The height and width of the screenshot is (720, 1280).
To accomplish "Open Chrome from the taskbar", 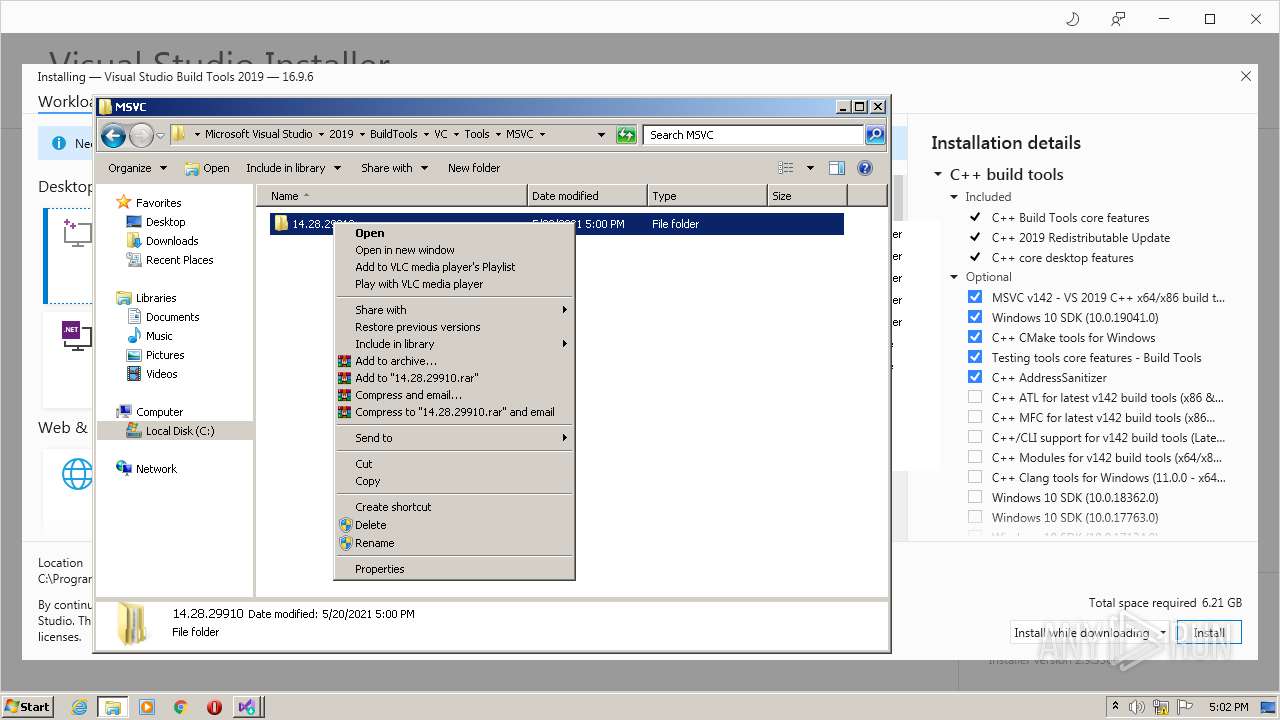I will pos(181,707).
